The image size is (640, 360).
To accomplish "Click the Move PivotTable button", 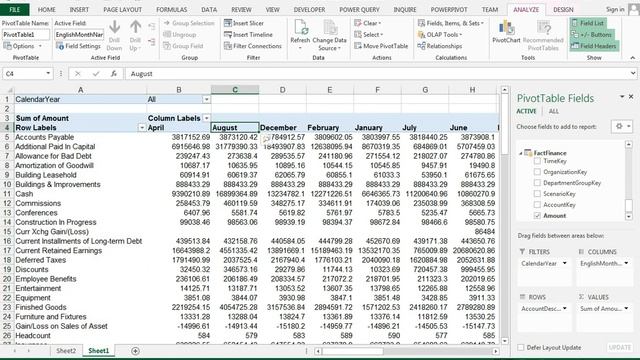I will (x=381, y=46).
